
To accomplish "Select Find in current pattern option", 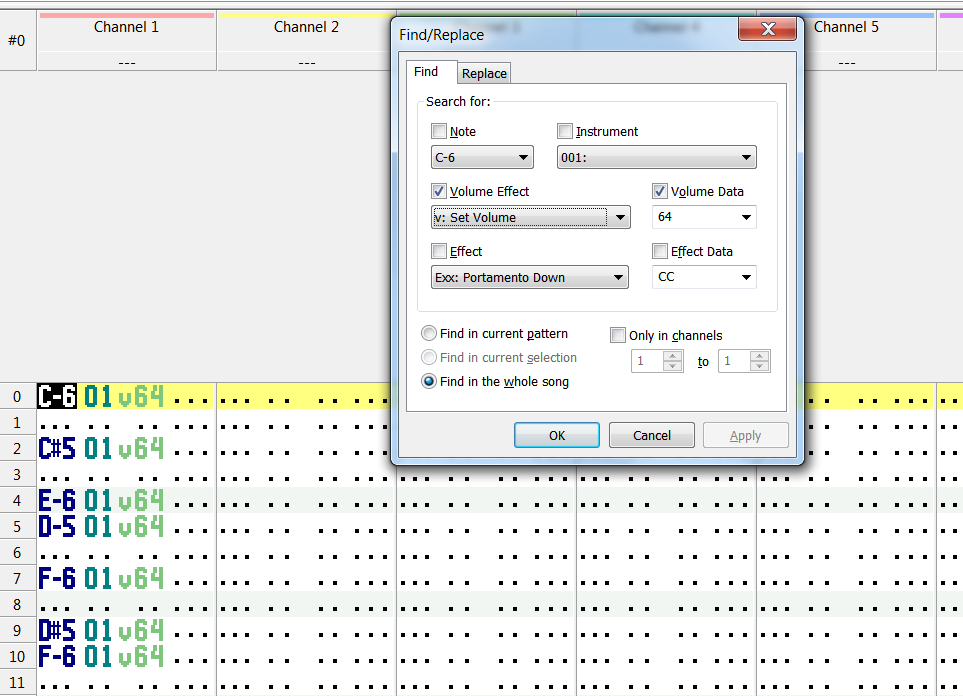I will point(429,334).
